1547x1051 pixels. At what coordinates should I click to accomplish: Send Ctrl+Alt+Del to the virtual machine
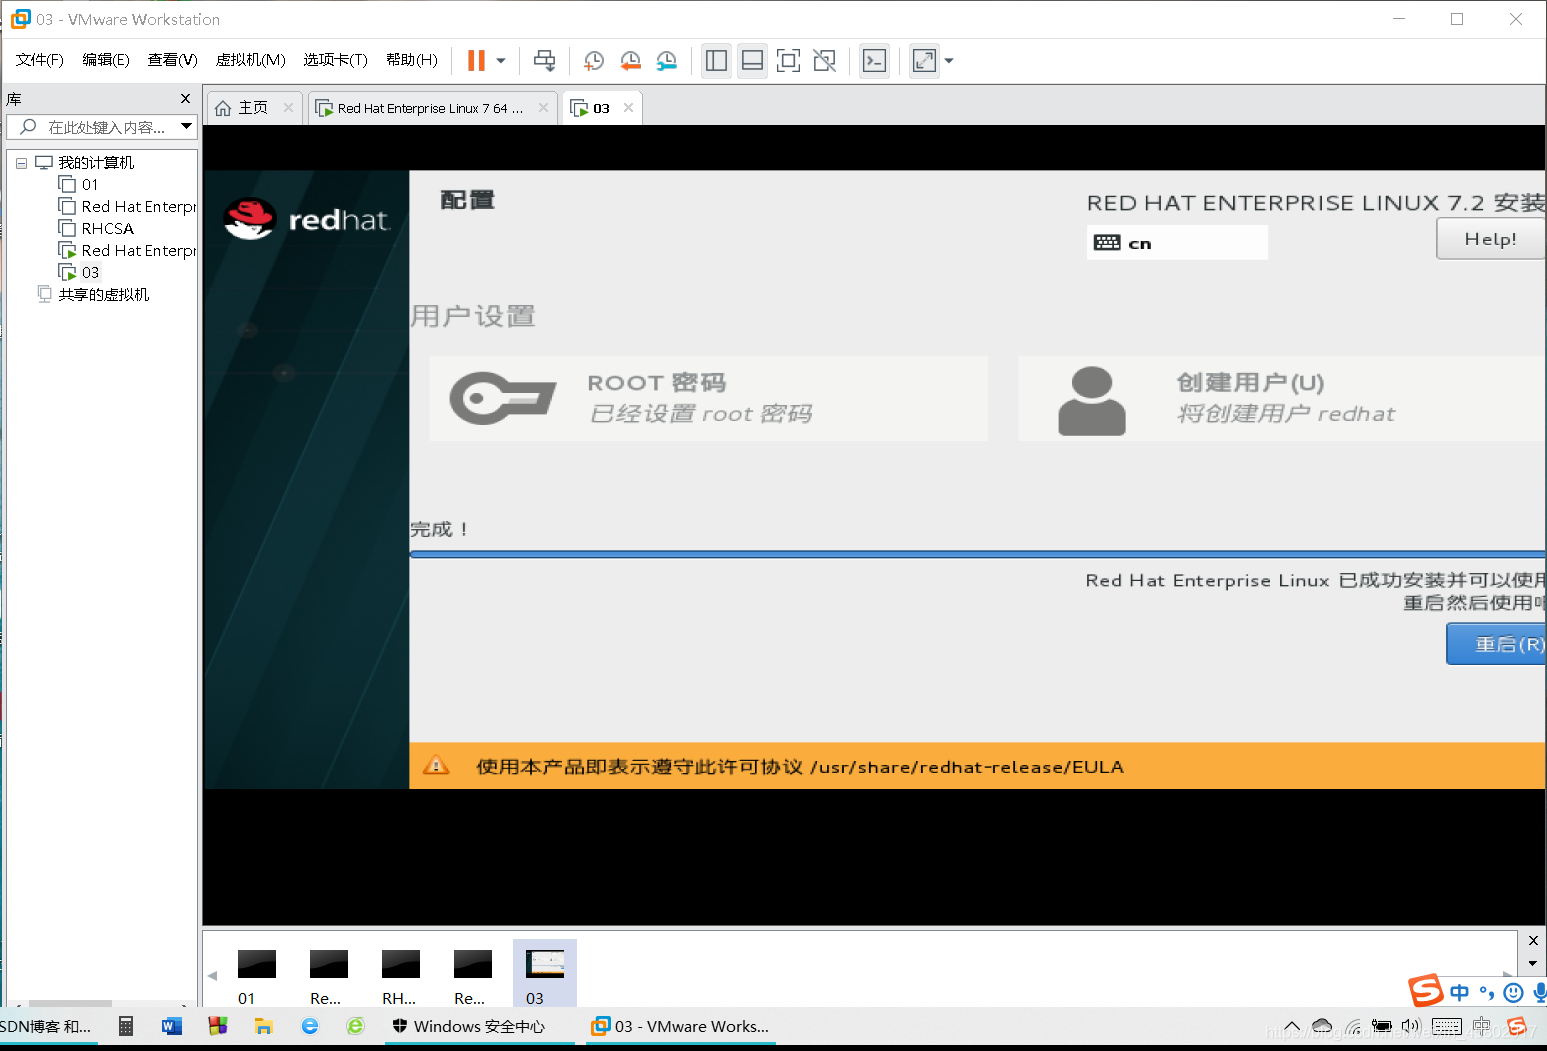(x=544, y=61)
